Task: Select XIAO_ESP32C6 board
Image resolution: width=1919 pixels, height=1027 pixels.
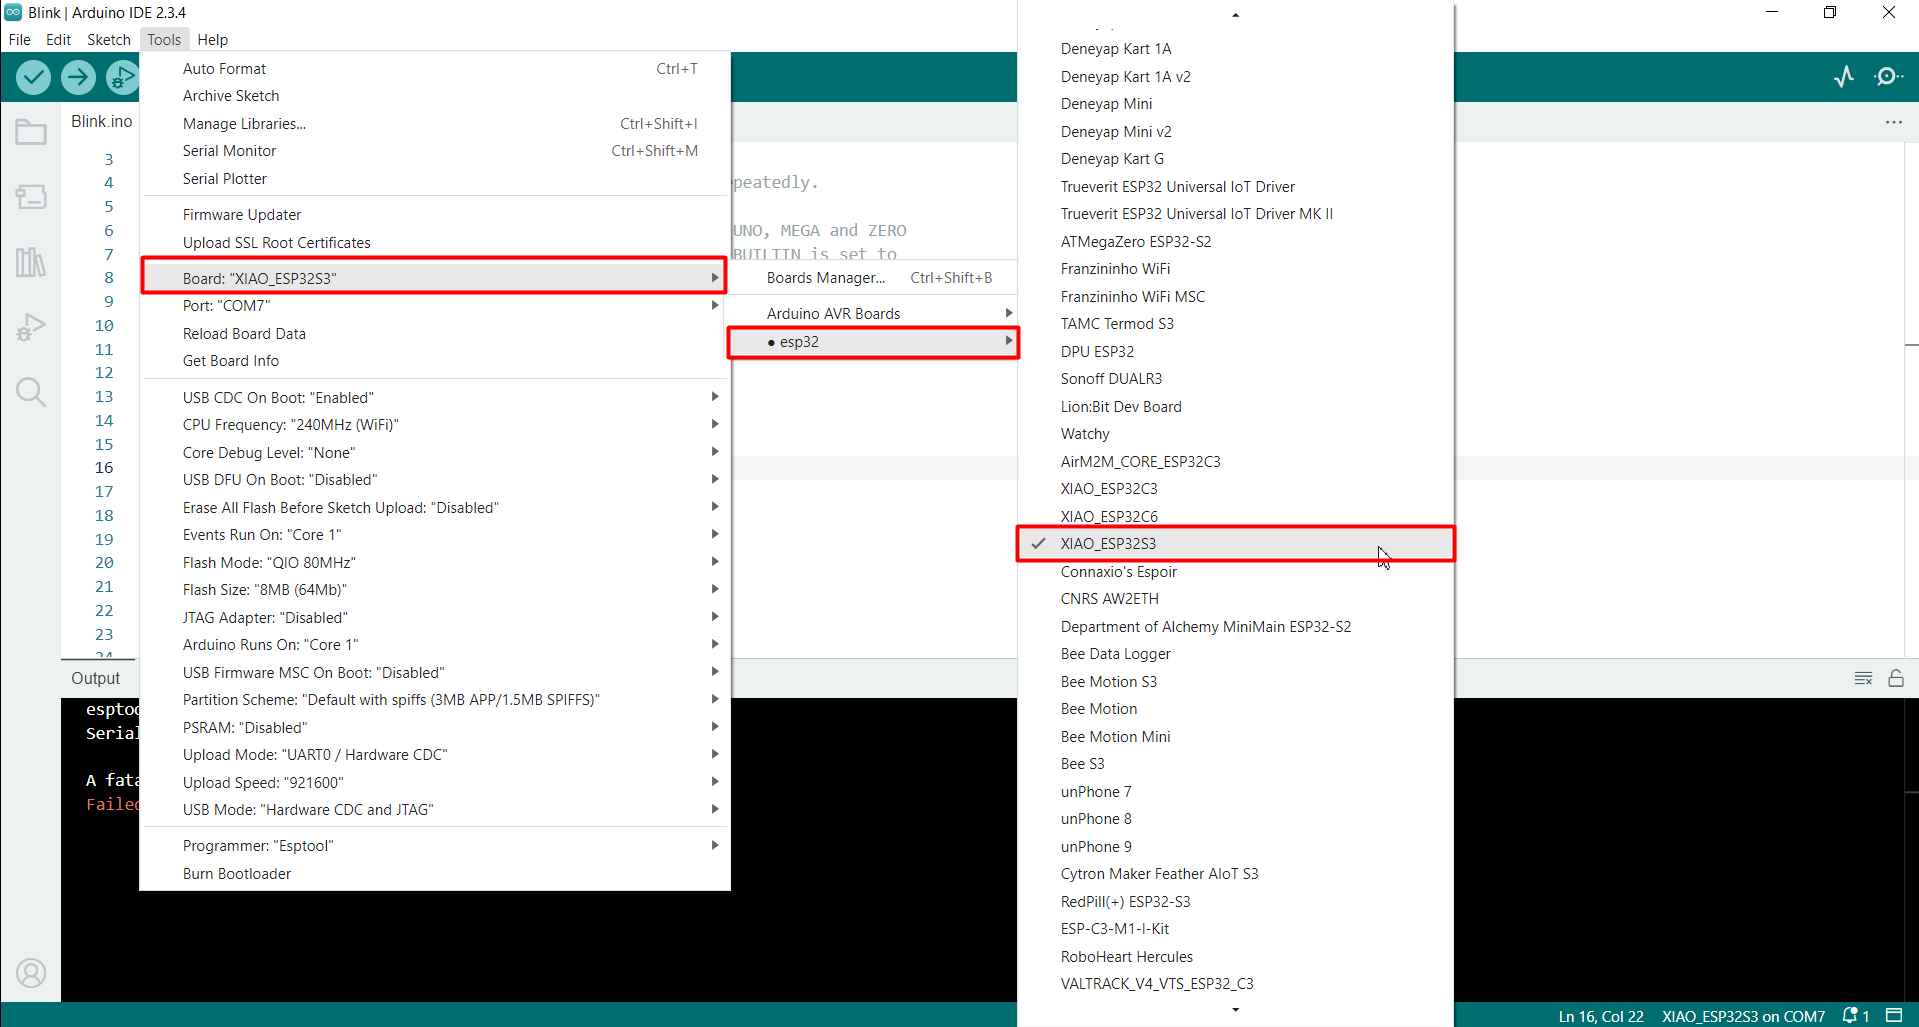Action: coord(1235,517)
